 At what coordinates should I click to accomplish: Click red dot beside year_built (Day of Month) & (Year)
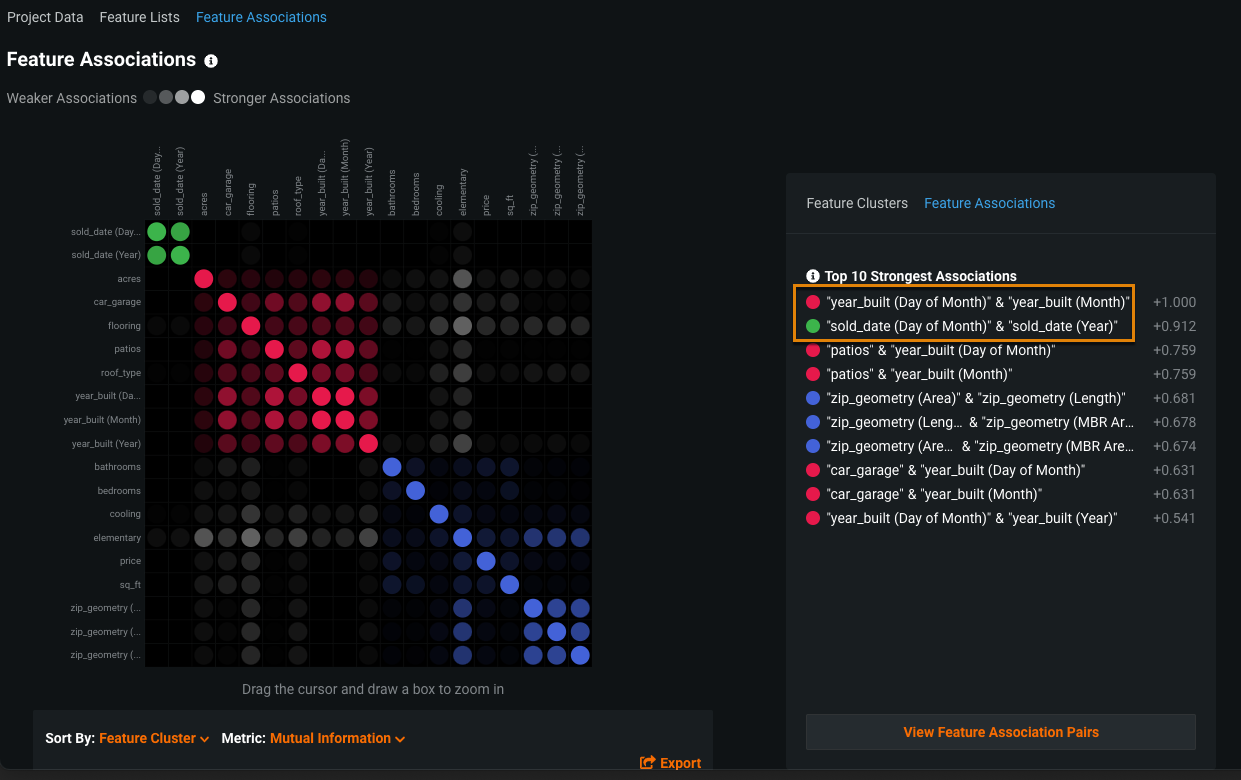[x=813, y=518]
